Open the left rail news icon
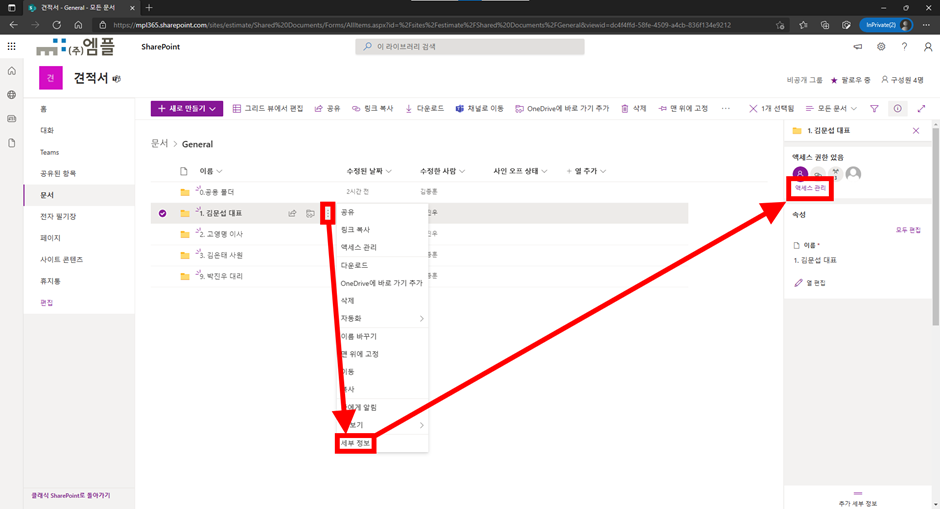The image size is (940, 509). (x=11, y=119)
